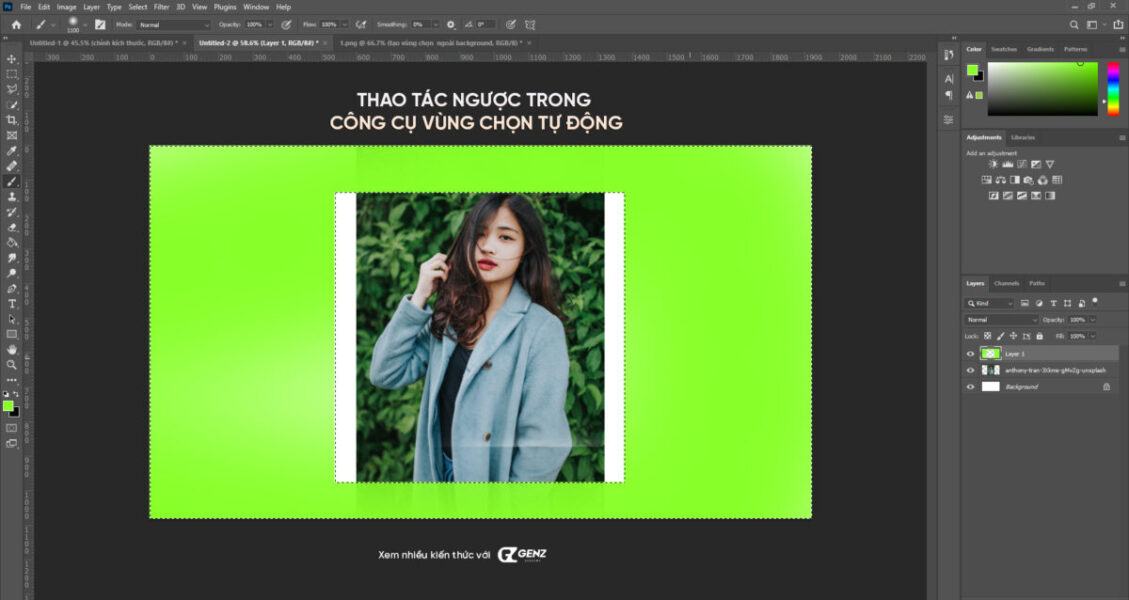The height and width of the screenshot is (600, 1129).
Task: Expand the Kind layer filter dropdown
Action: (x=990, y=303)
